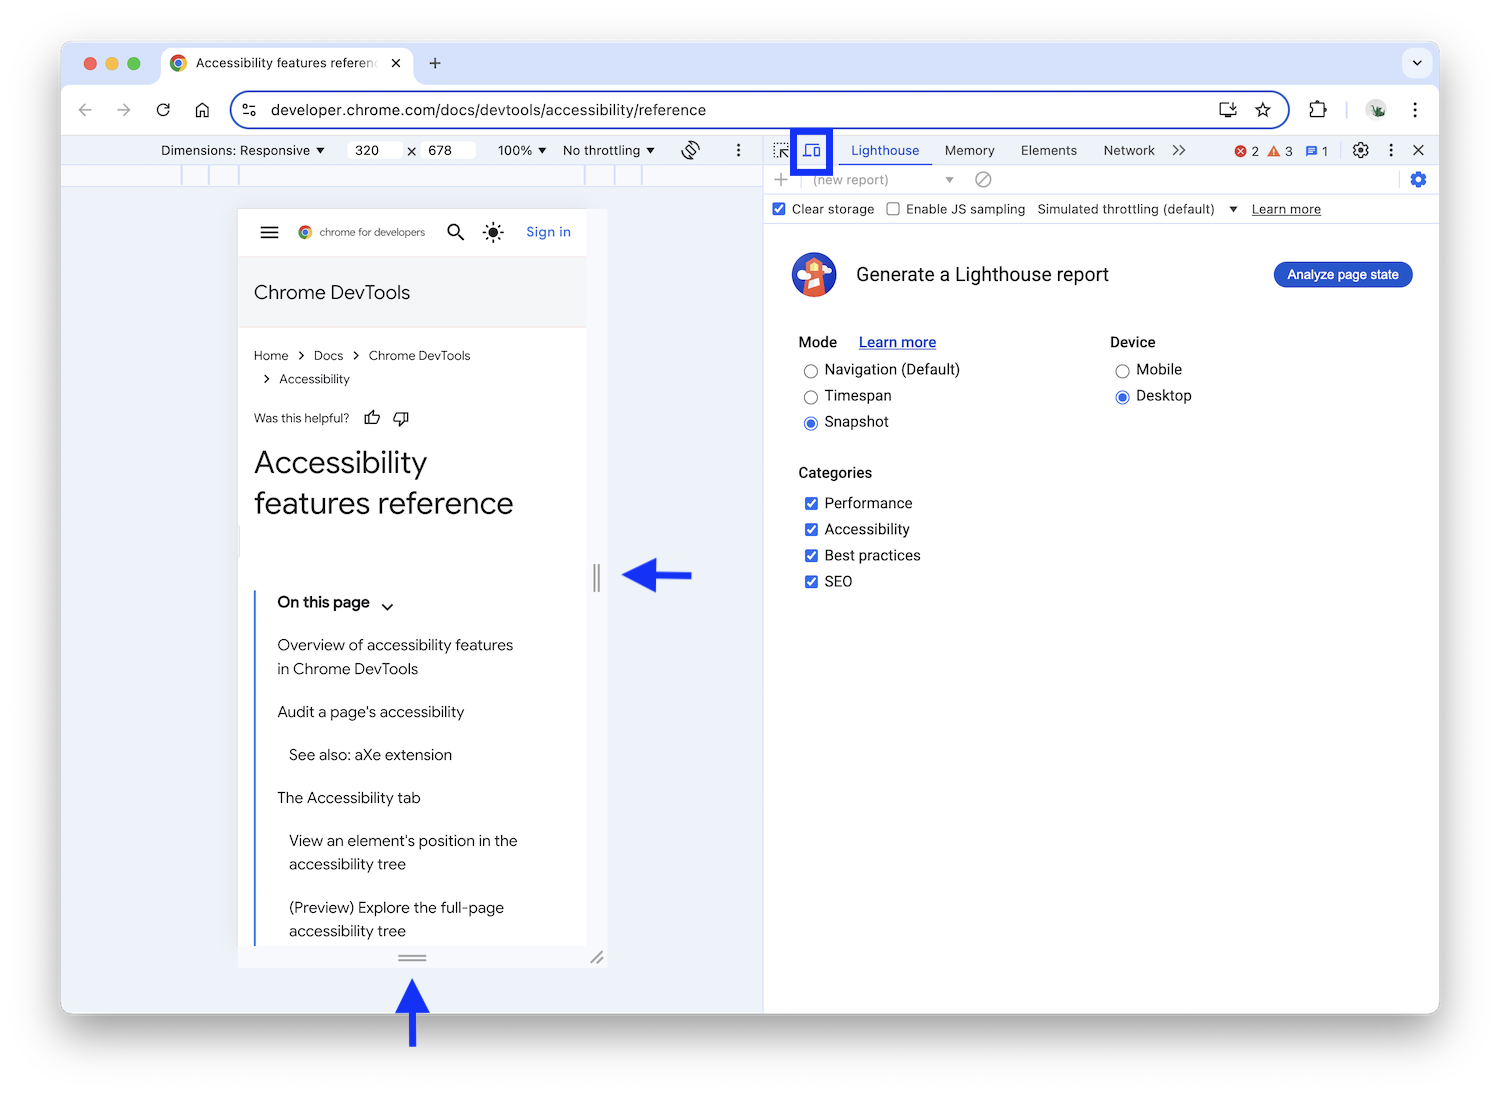Check Enable JS sampling

(x=892, y=208)
